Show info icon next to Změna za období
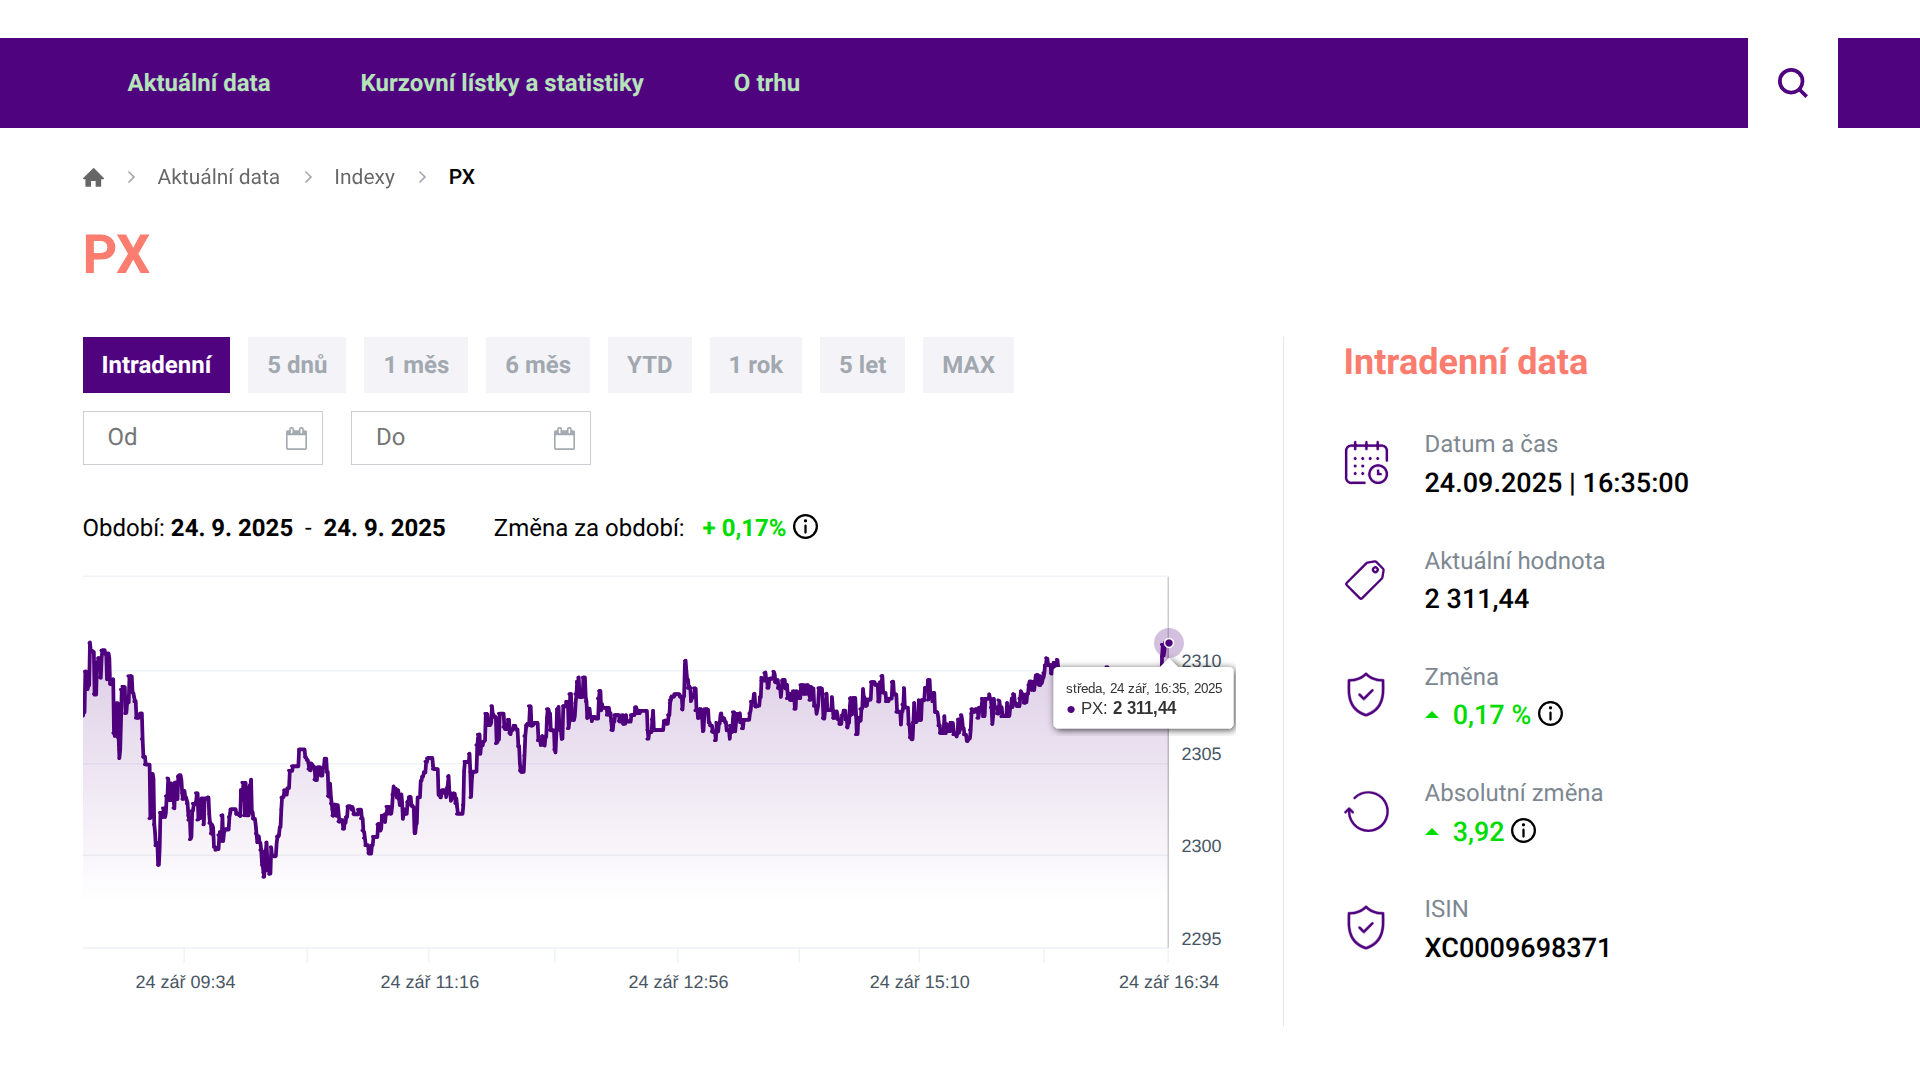The height and width of the screenshot is (1080, 1920). pyautogui.click(x=805, y=527)
